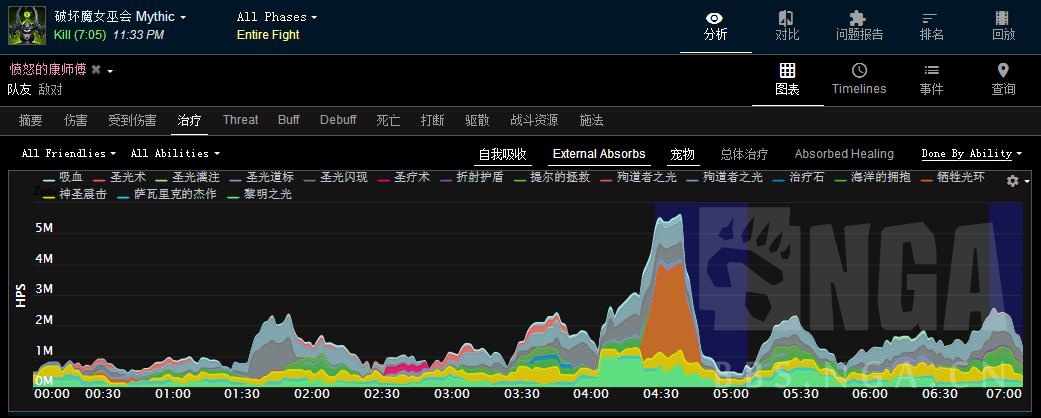Click the boss portrait icon

[27, 26]
